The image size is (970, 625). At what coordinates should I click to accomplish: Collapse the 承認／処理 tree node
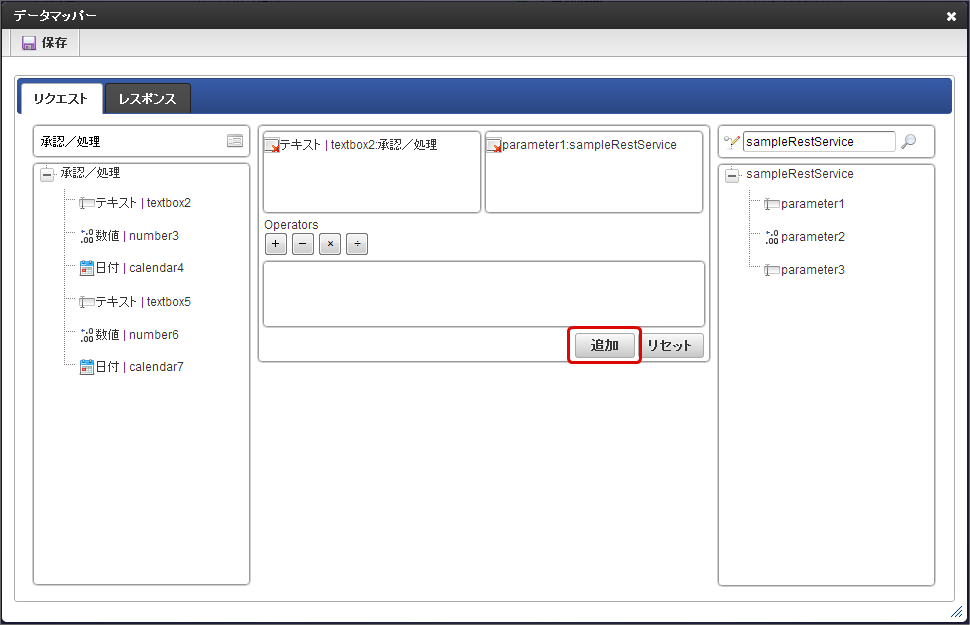pos(47,174)
